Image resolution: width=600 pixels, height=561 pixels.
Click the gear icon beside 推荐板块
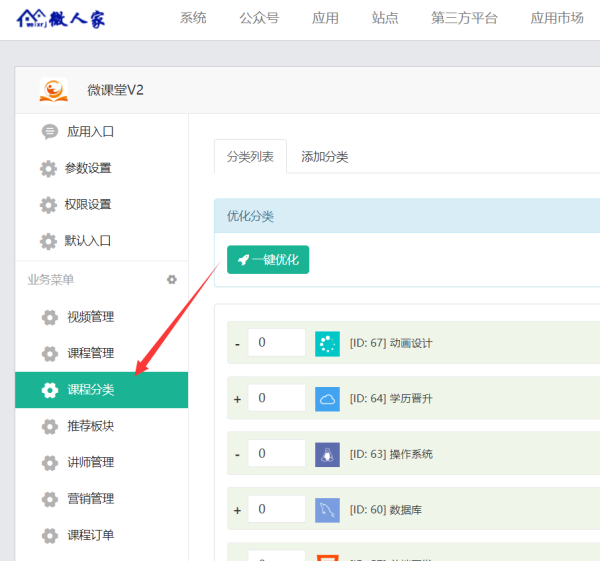tap(50, 426)
